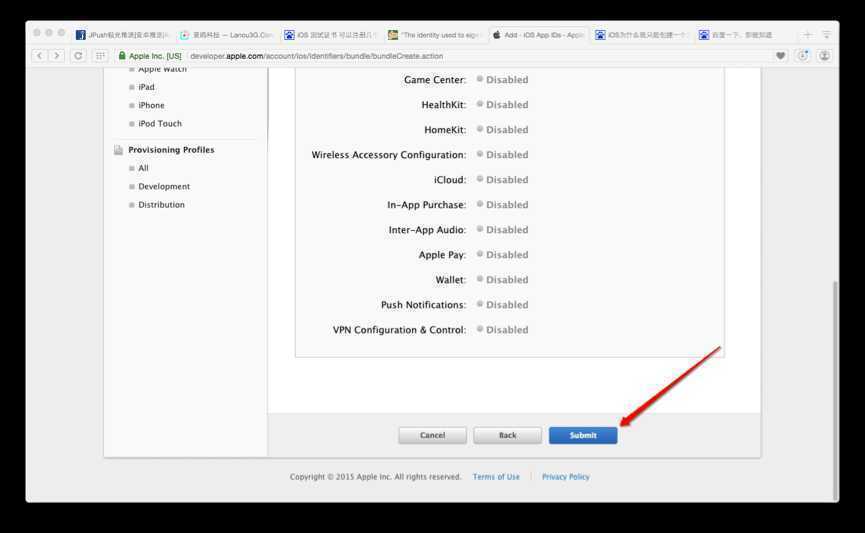This screenshot has width=865, height=533.
Task: Go forward with the browser forward arrow
Action: click(x=57, y=56)
